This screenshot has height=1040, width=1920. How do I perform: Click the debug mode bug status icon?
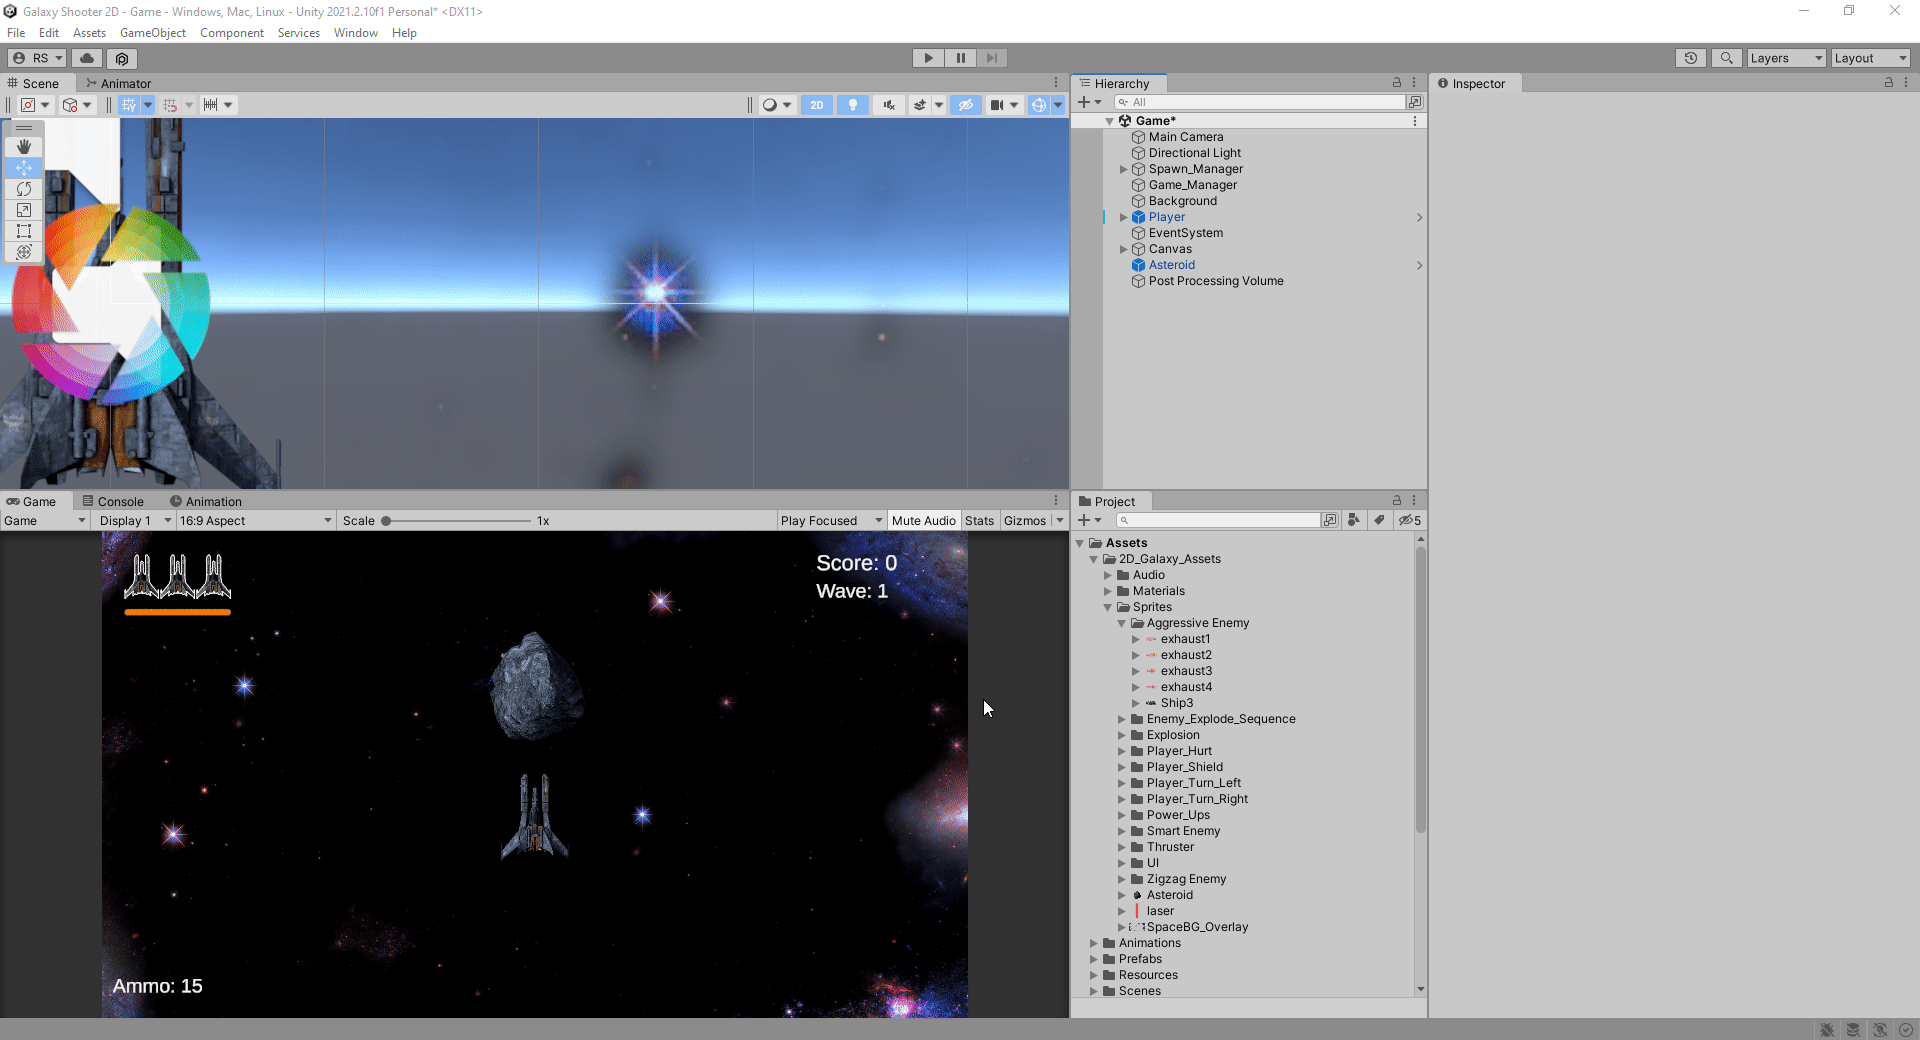coord(1827,1030)
